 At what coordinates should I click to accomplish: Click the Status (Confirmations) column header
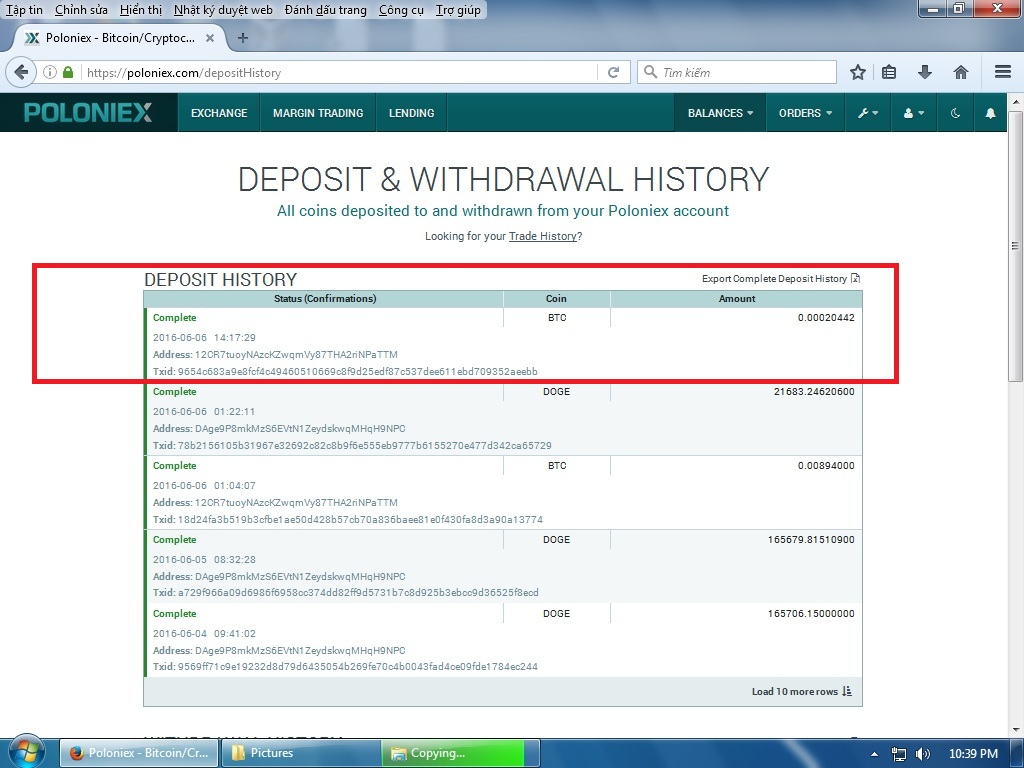(325, 298)
